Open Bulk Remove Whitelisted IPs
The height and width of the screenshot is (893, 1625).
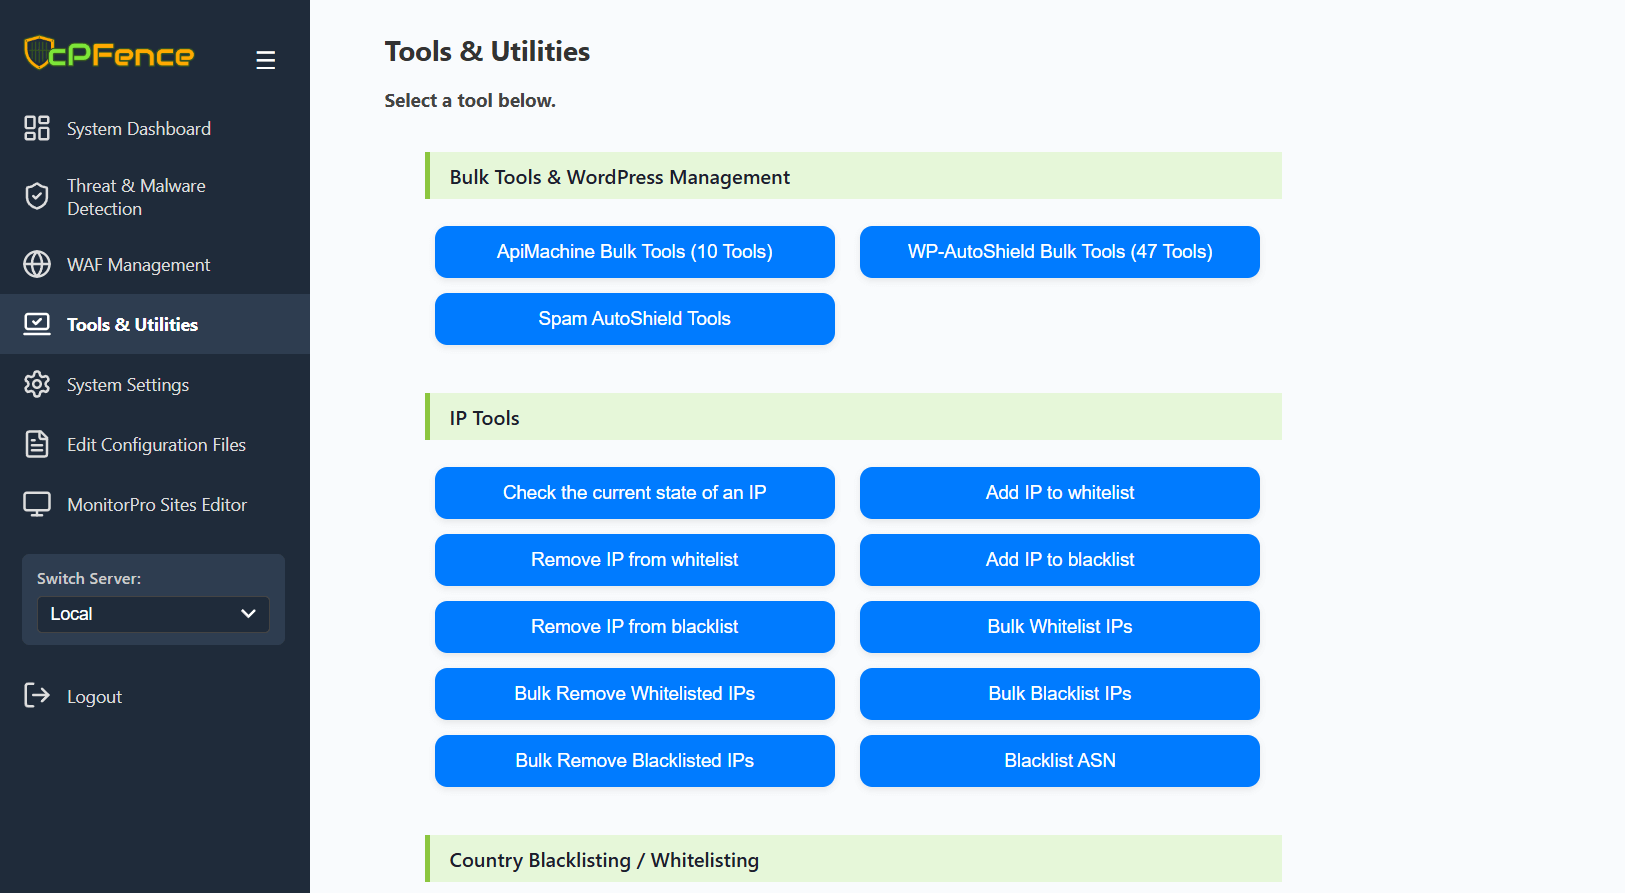tap(635, 694)
